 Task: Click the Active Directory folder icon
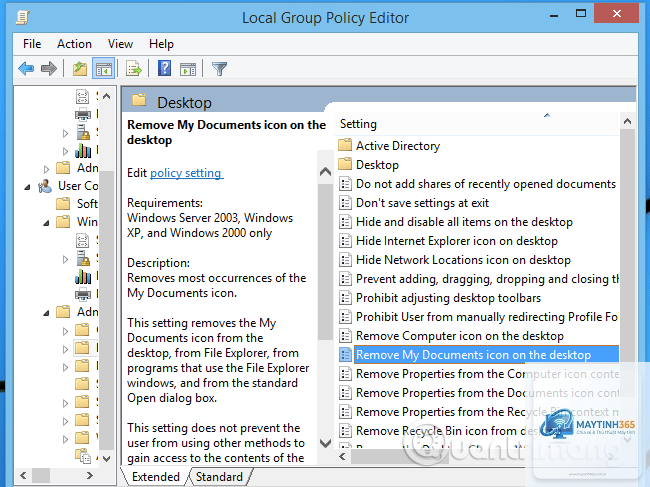pos(345,145)
